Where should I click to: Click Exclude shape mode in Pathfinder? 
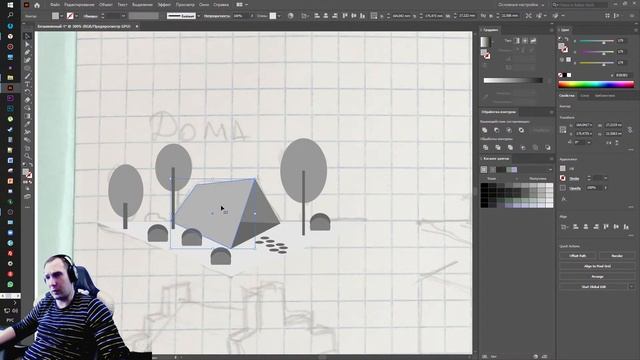click(521, 130)
